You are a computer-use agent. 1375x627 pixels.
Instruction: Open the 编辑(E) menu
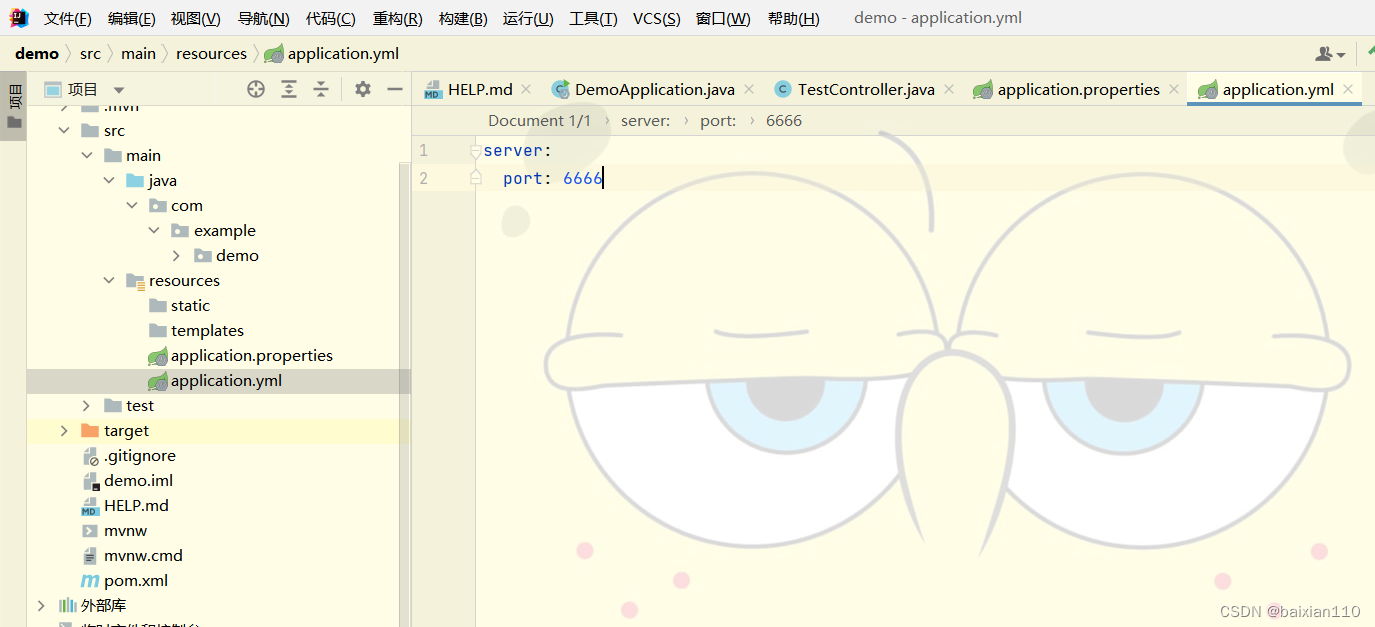click(x=131, y=18)
